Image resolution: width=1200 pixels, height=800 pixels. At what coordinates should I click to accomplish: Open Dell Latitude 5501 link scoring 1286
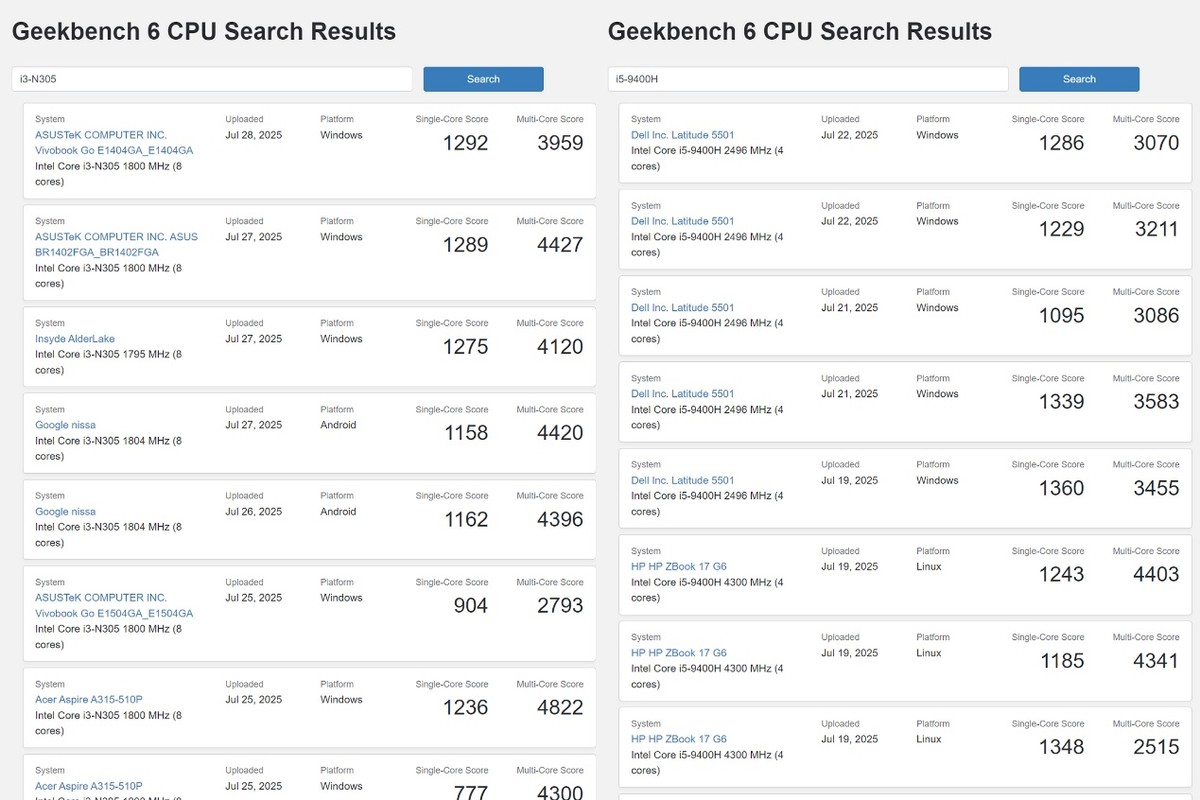[x=683, y=135]
